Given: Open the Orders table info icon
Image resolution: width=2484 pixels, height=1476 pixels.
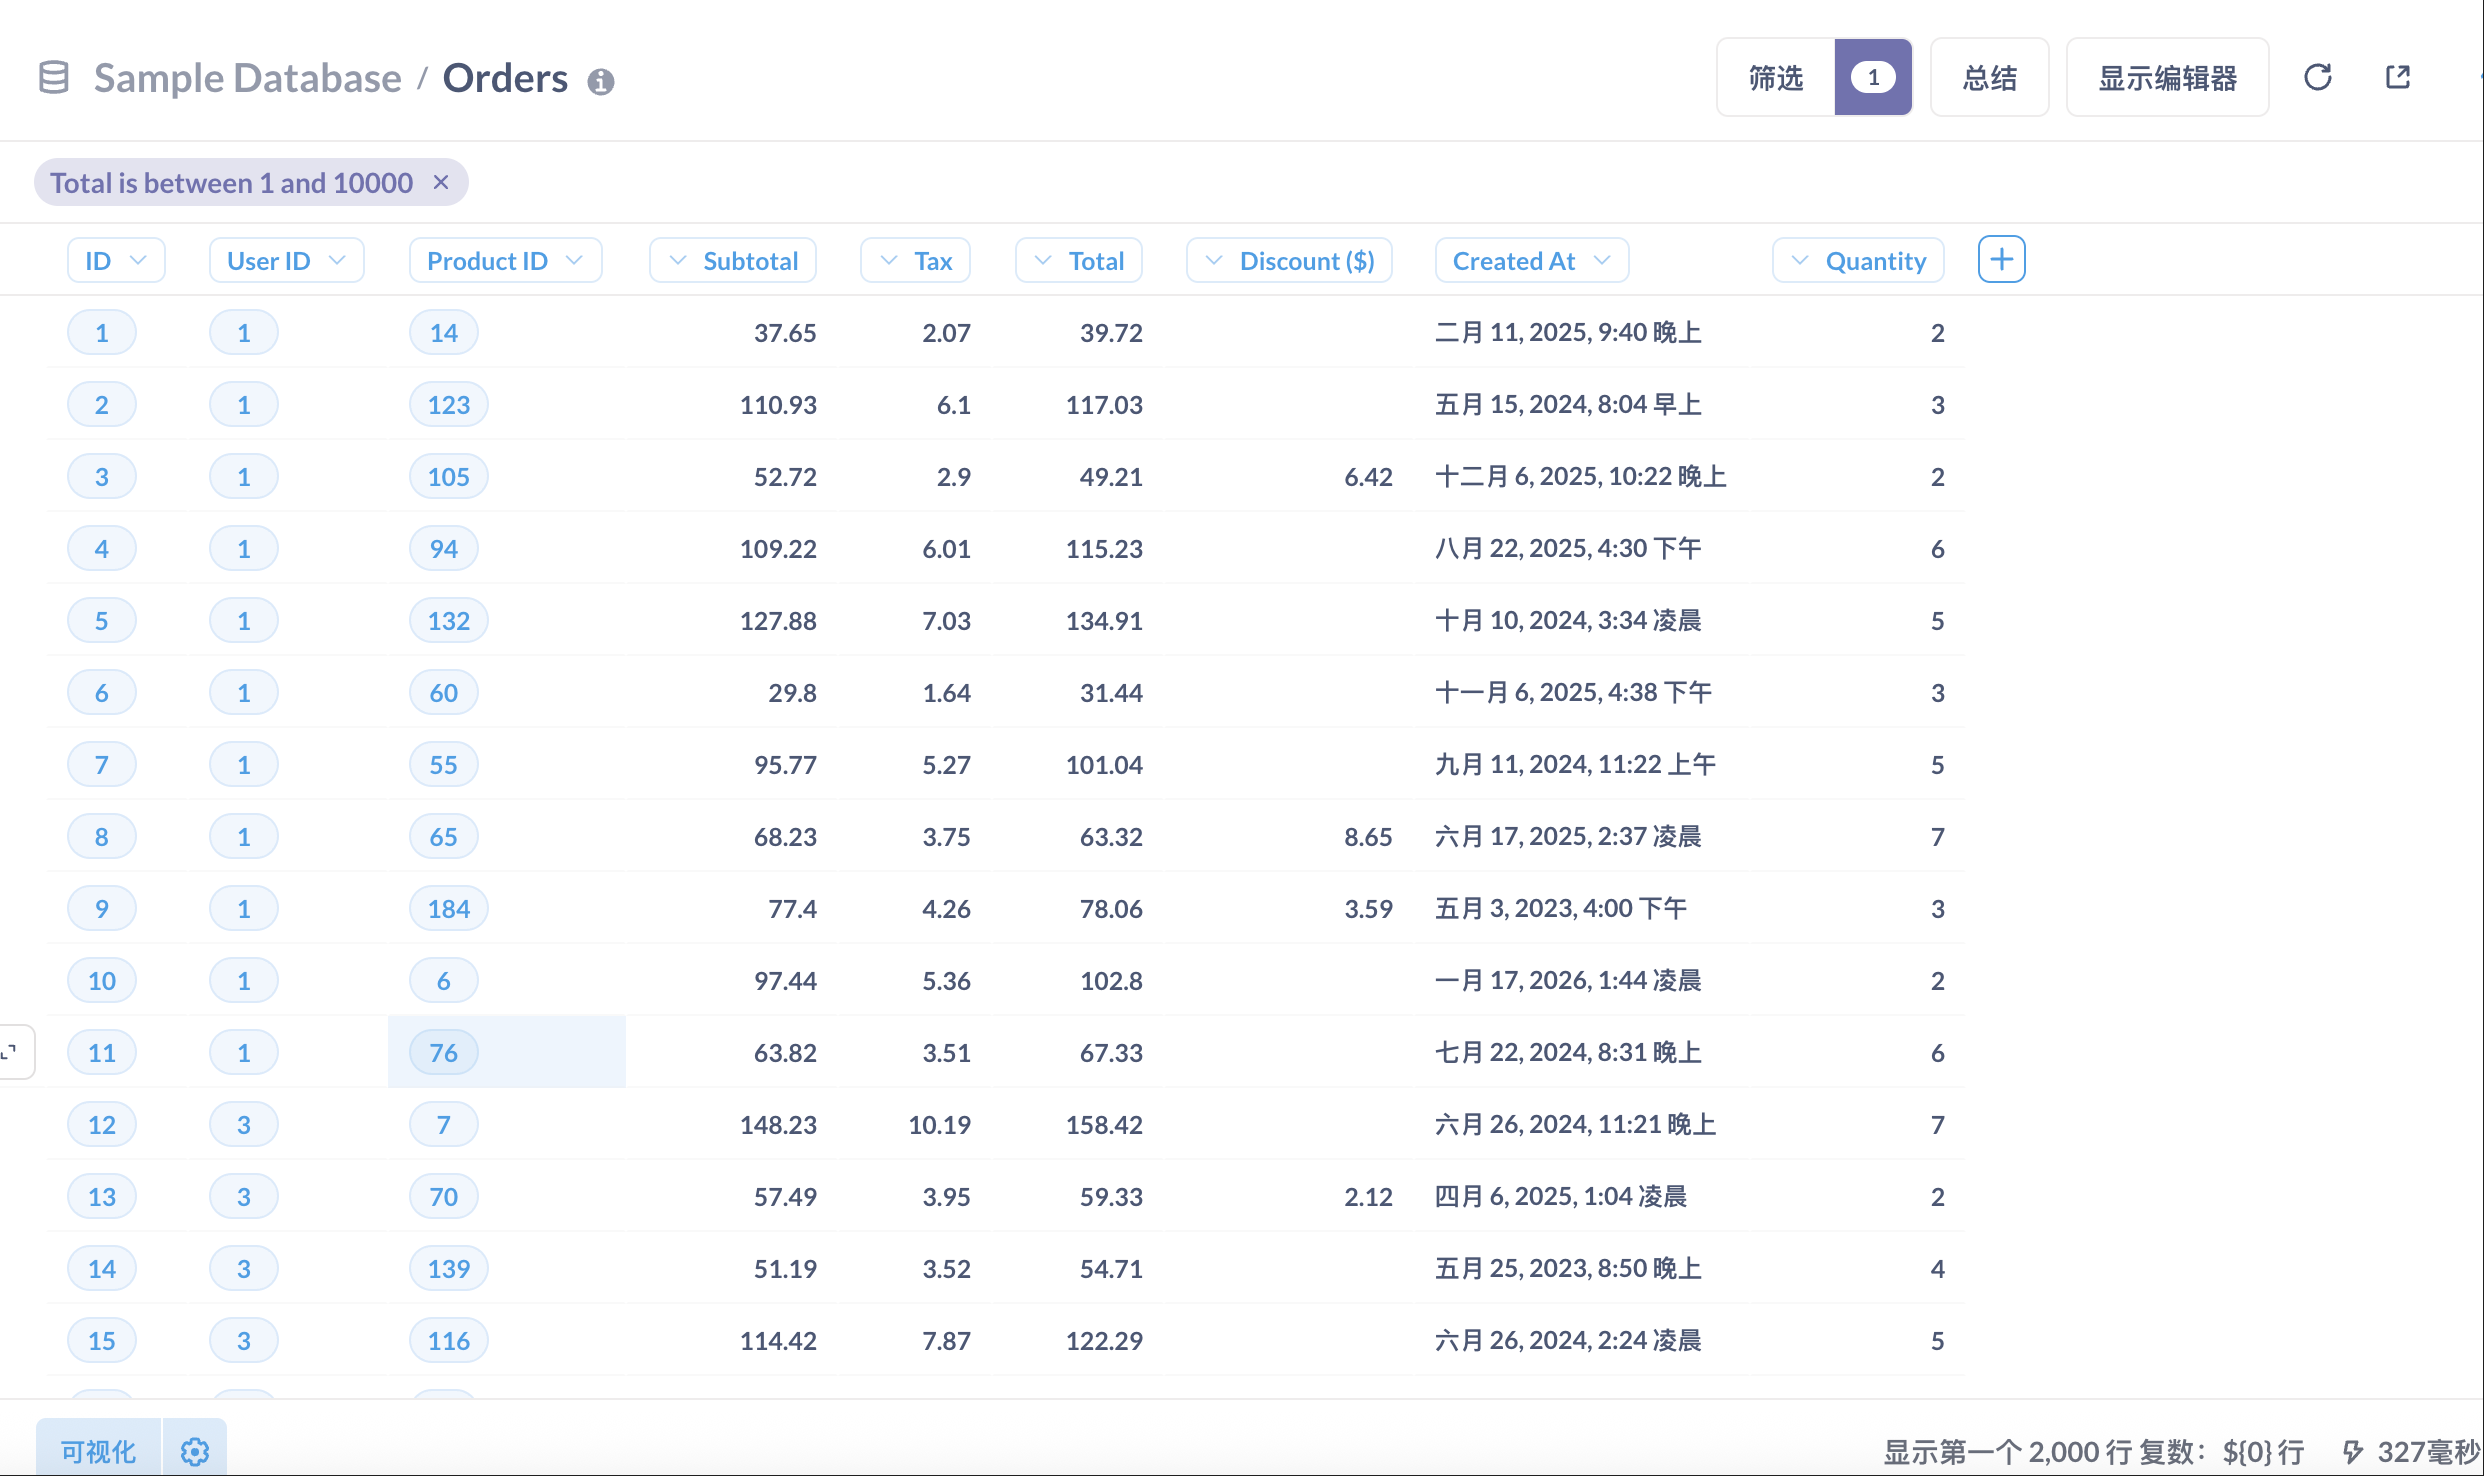Looking at the screenshot, I should pos(600,81).
